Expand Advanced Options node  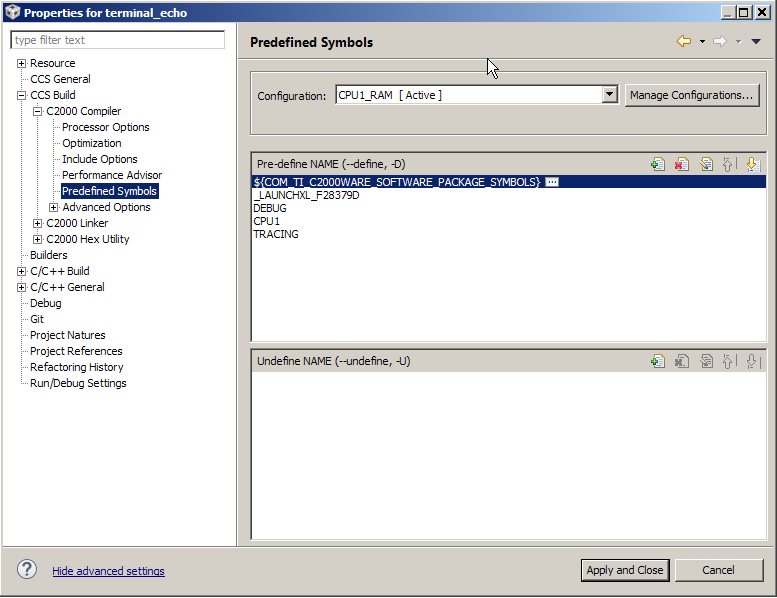coord(54,207)
